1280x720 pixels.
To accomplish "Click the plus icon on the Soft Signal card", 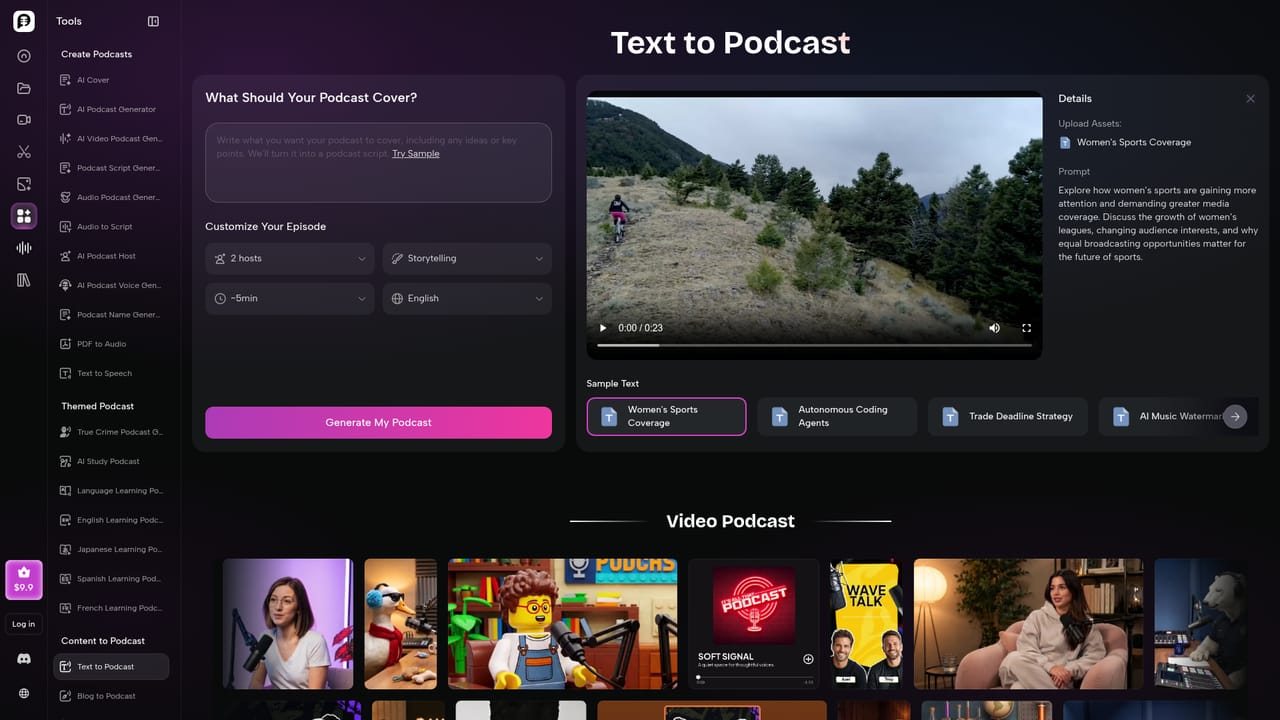I will [808, 659].
